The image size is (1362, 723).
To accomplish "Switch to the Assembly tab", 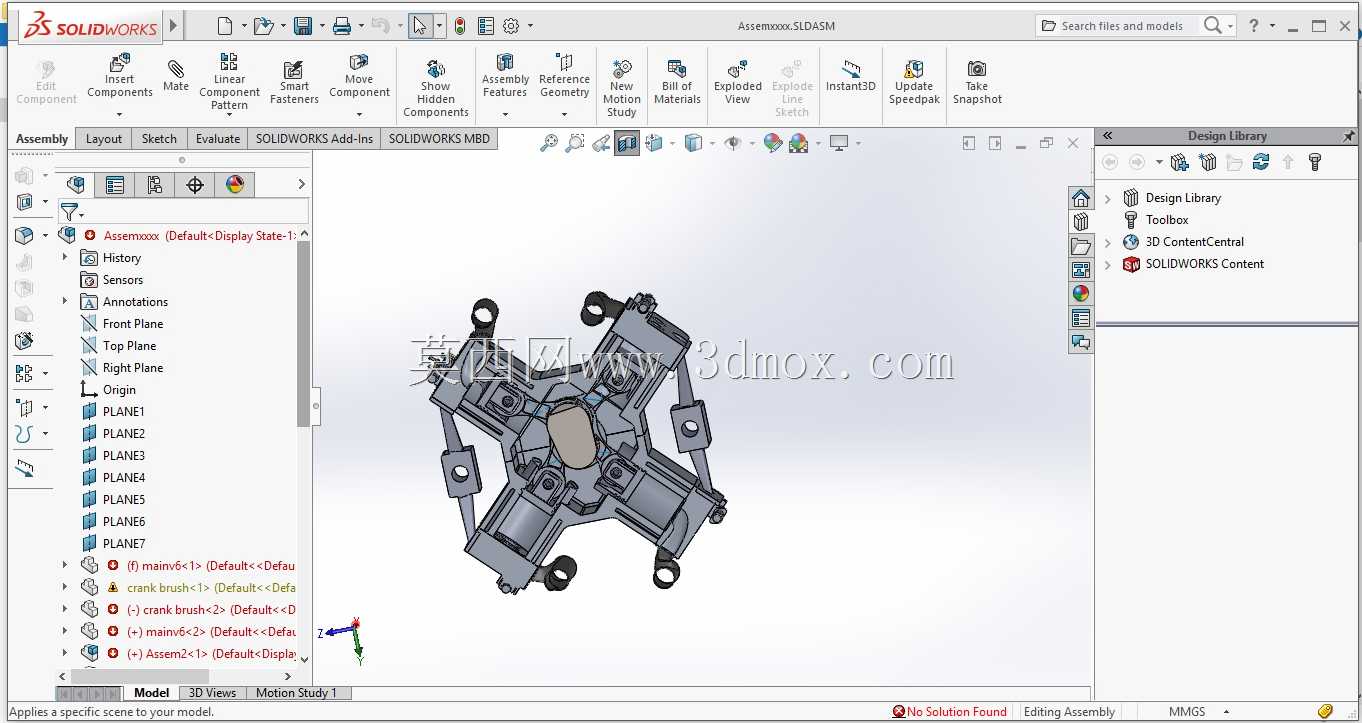I will (x=42, y=139).
